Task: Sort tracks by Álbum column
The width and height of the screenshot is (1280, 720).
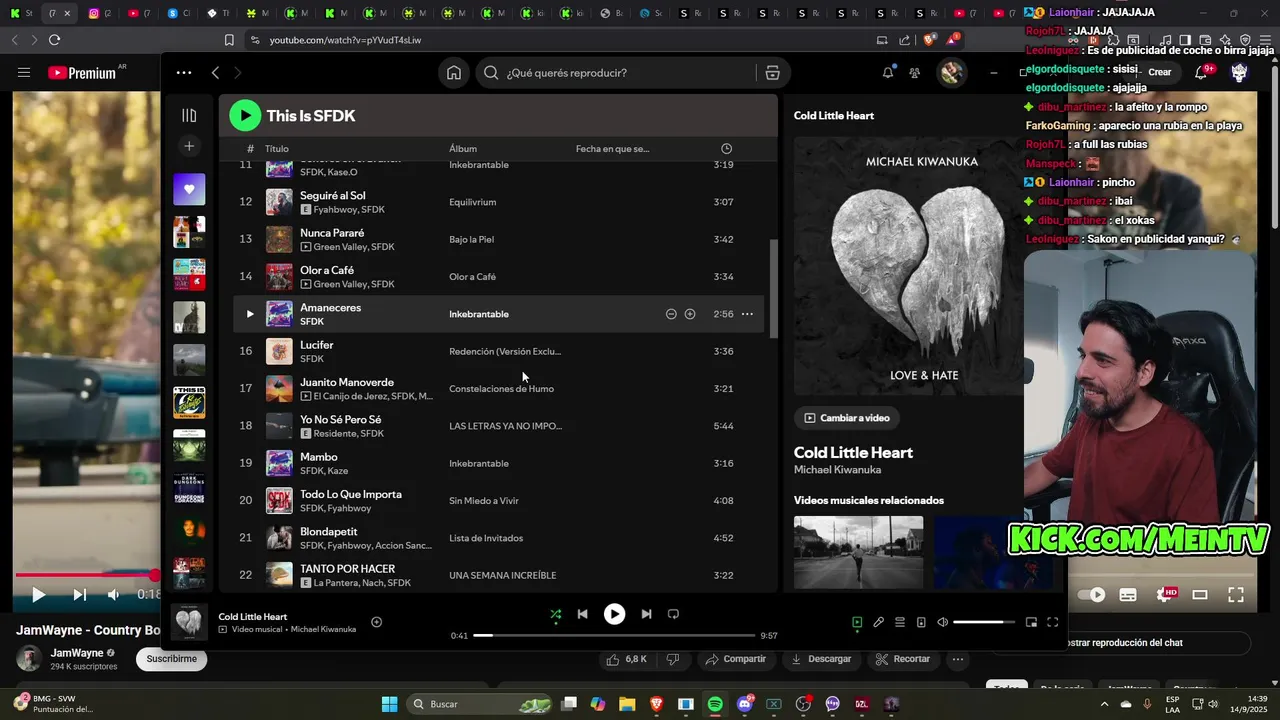Action: pyautogui.click(x=463, y=149)
